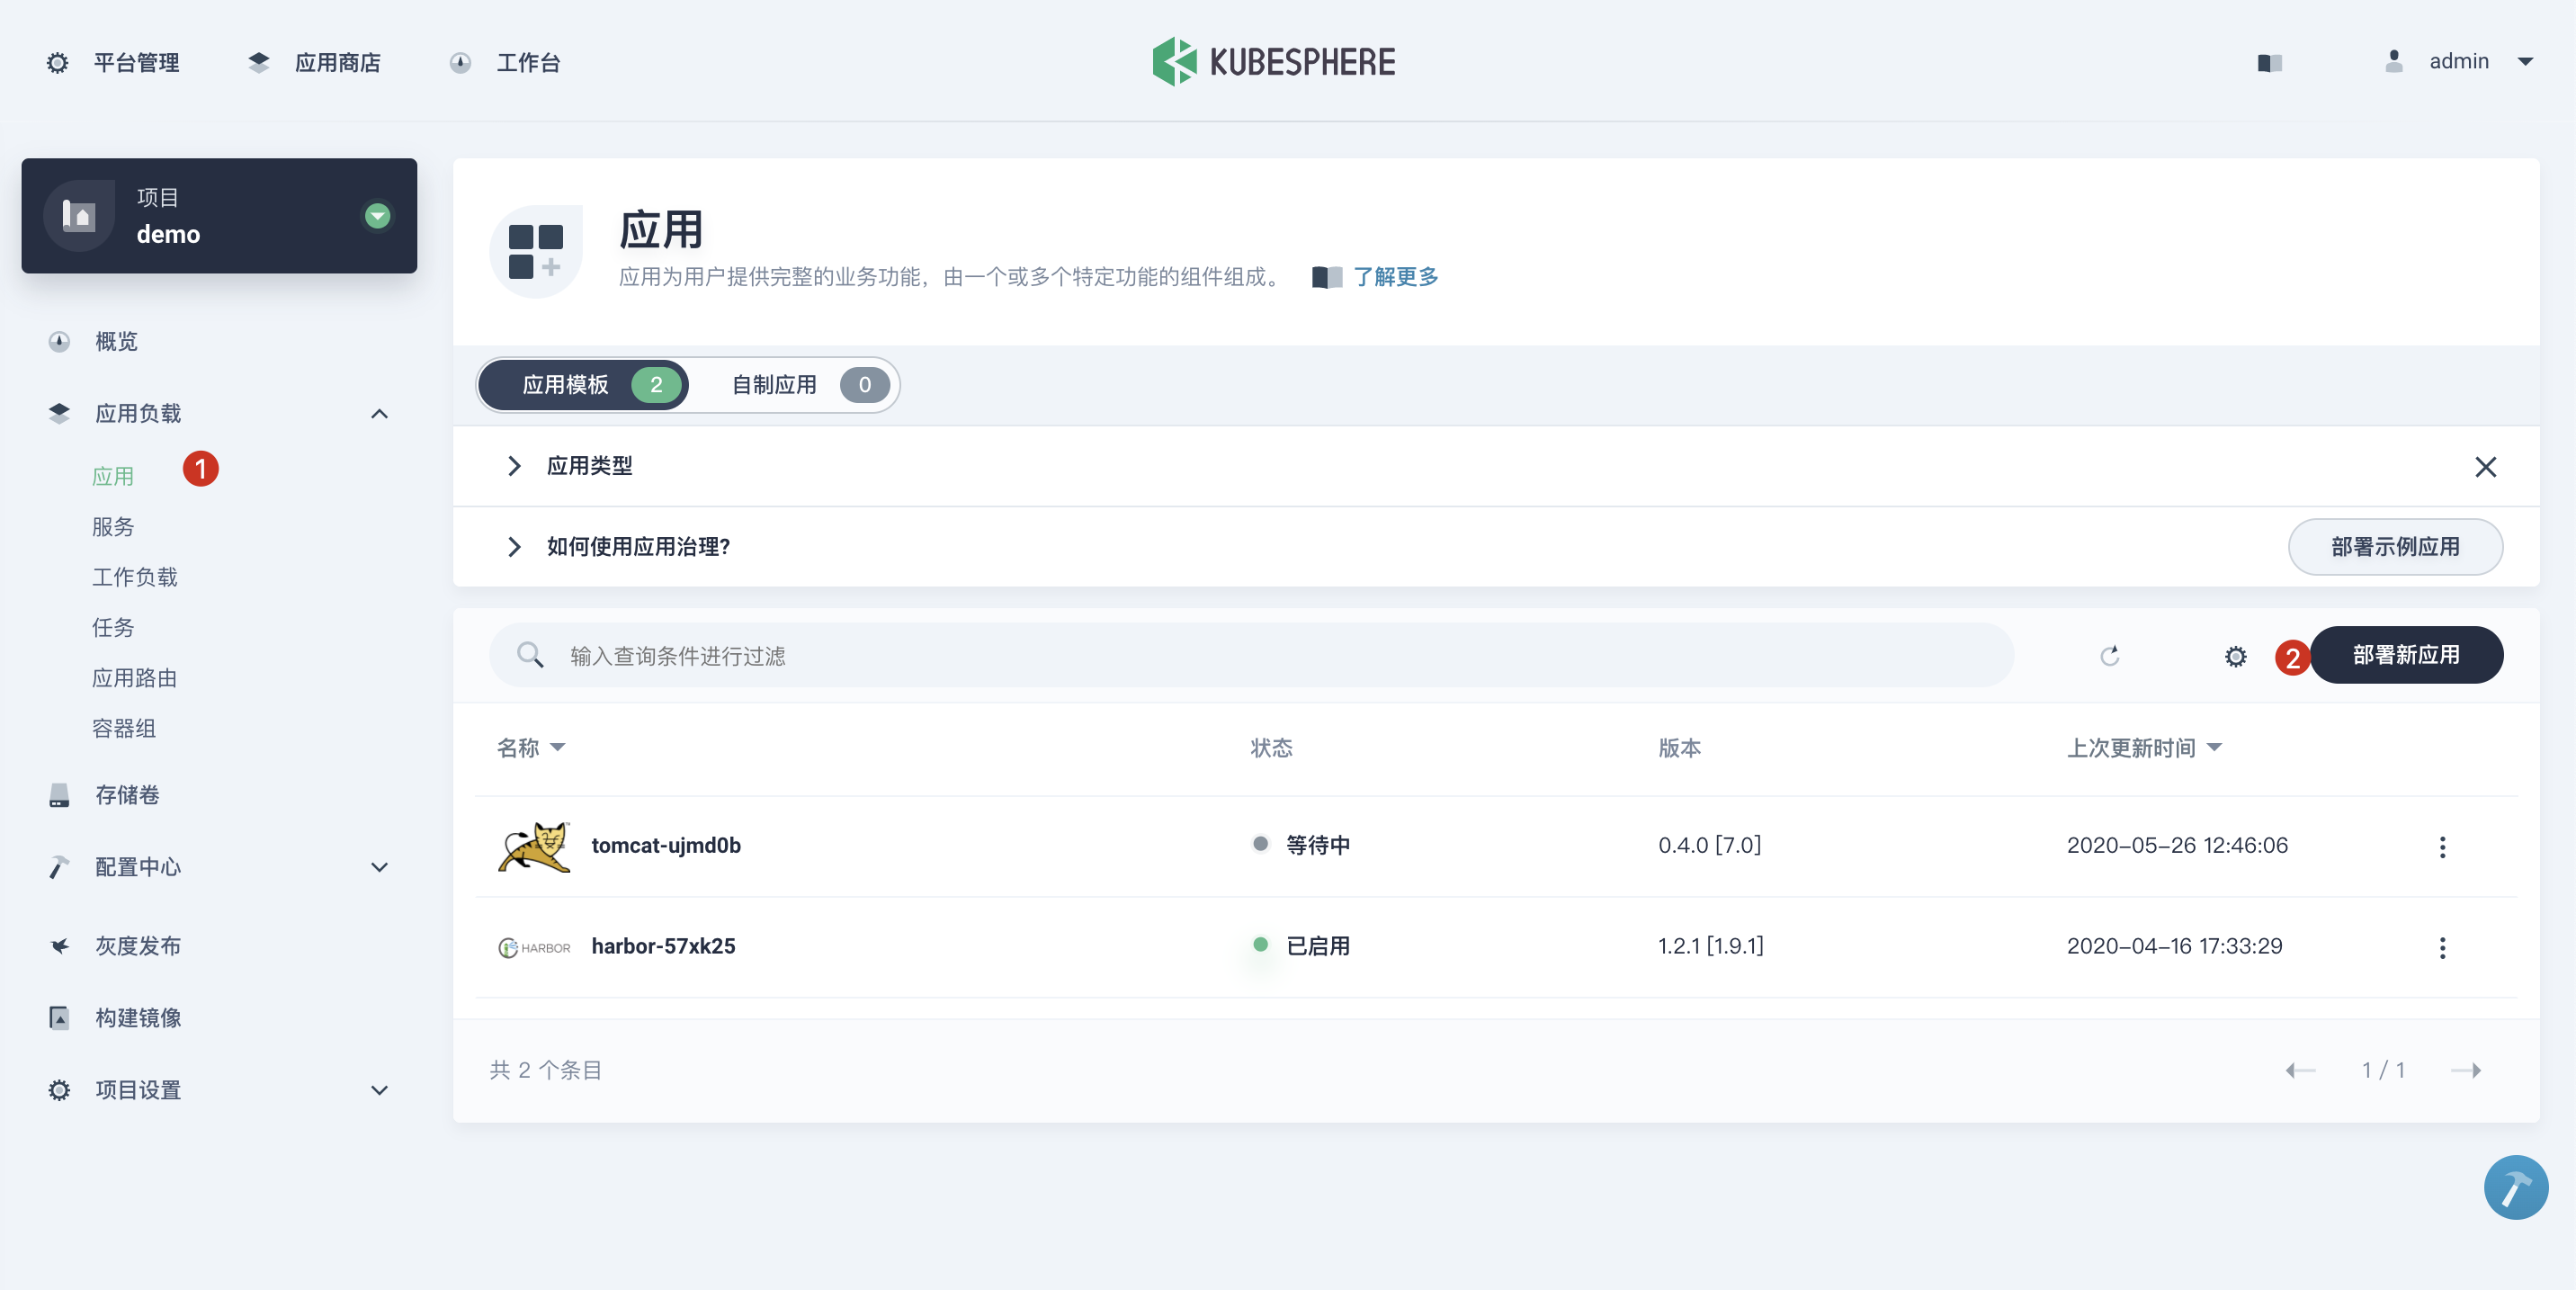The image size is (2576, 1290).
Task: Switch to 应用模板 tab
Action: pyautogui.click(x=583, y=385)
